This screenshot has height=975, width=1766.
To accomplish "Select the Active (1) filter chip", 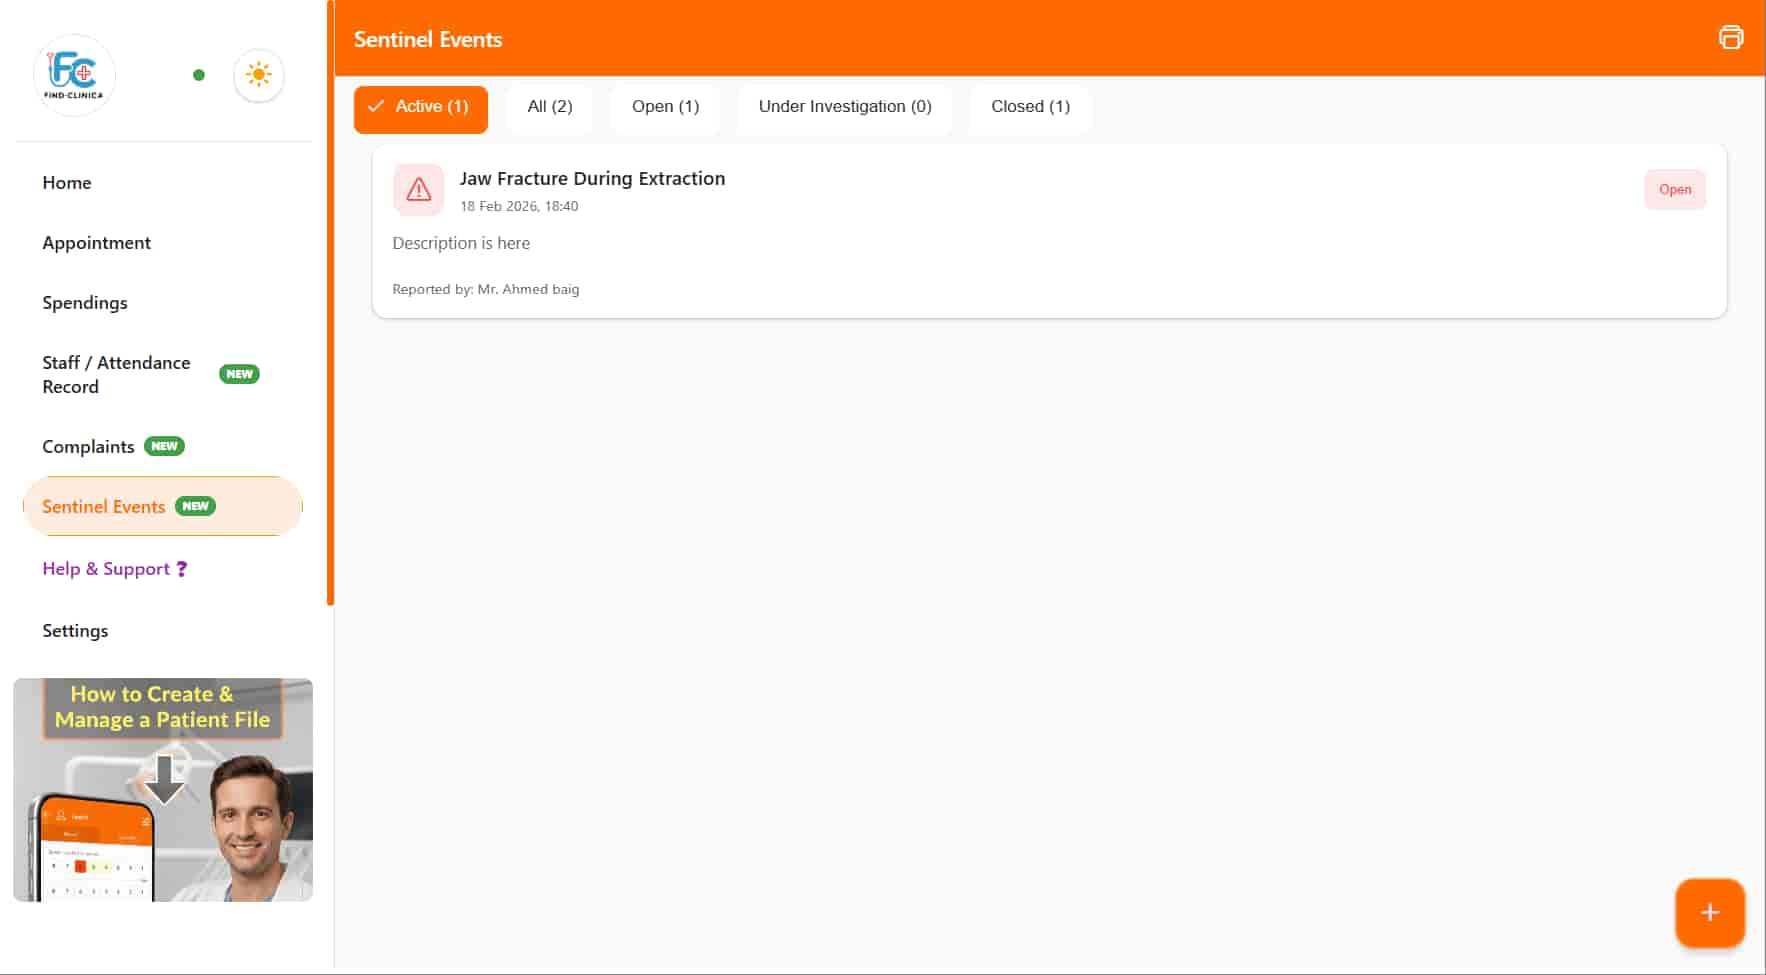I will pos(420,107).
